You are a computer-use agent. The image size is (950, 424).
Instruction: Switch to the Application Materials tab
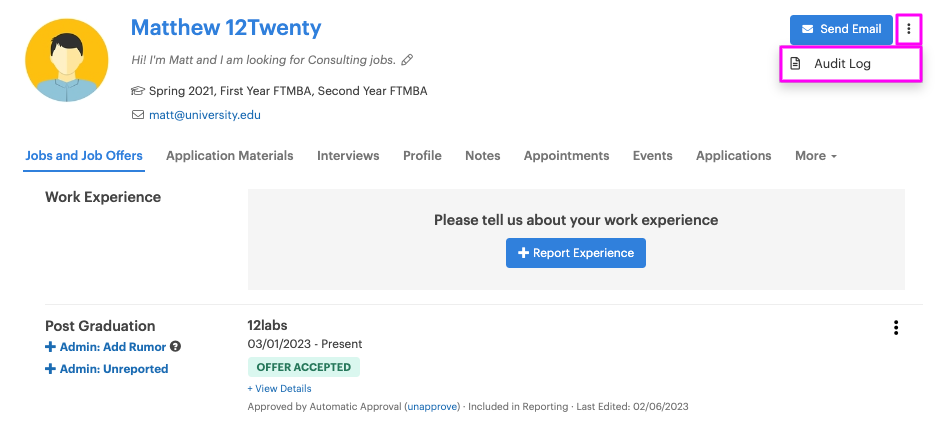tap(230, 156)
